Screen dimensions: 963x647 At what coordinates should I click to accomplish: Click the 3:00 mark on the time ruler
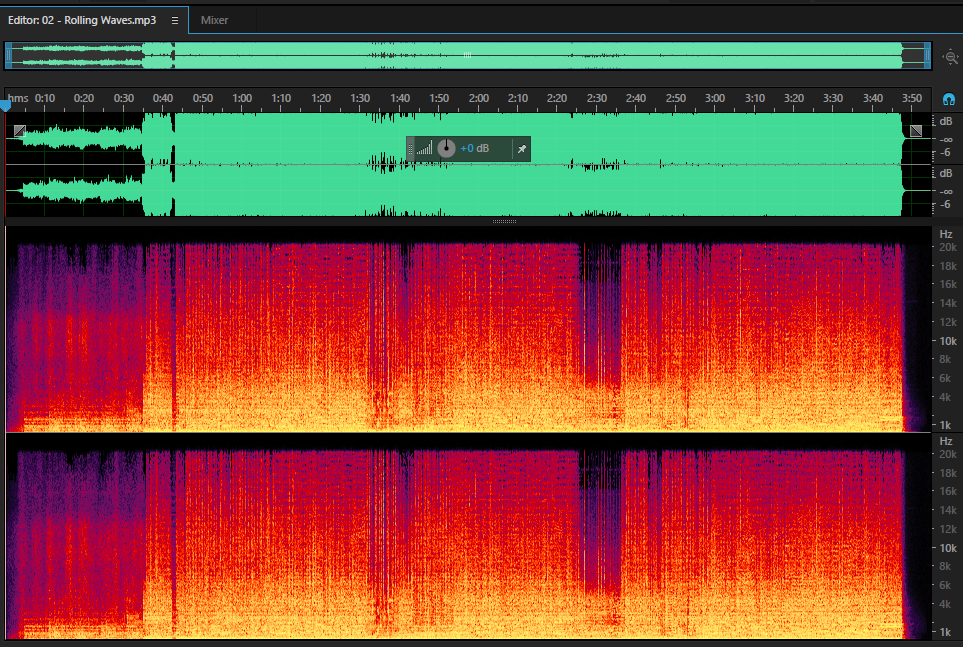[715, 98]
